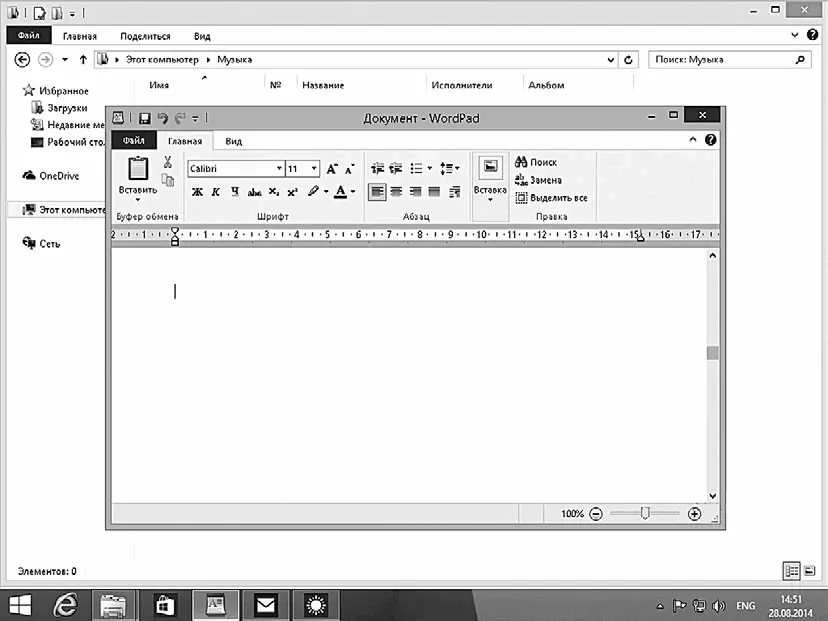The image size is (828, 621).
Task: Click the Bold (Ж) button in WordPad
Action: (x=197, y=192)
